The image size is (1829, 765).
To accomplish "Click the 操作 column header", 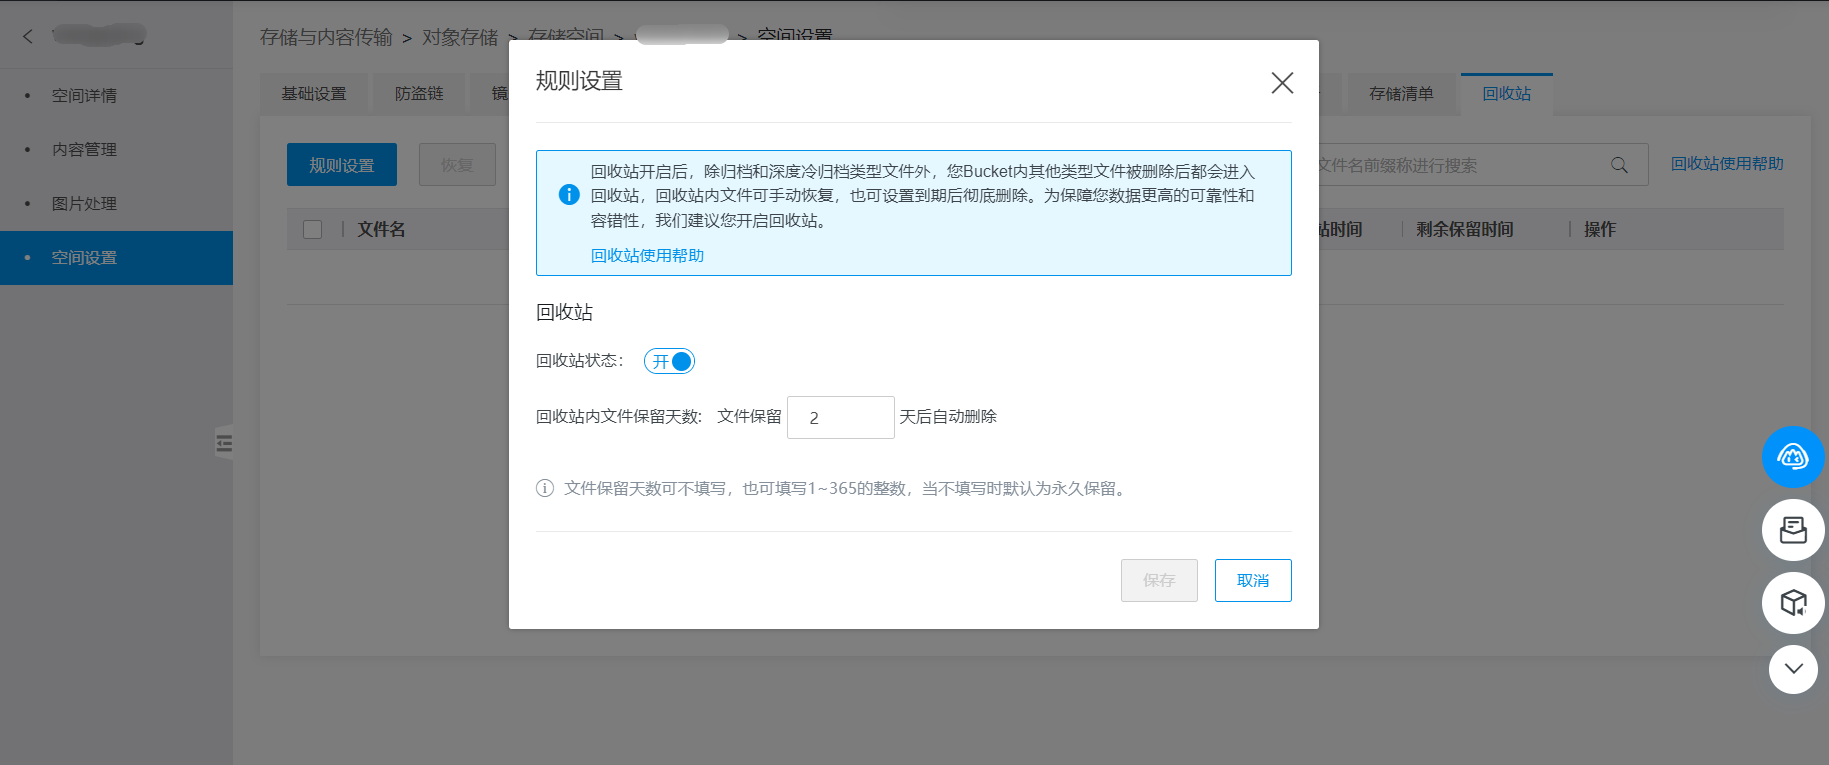I will pos(1600,229).
